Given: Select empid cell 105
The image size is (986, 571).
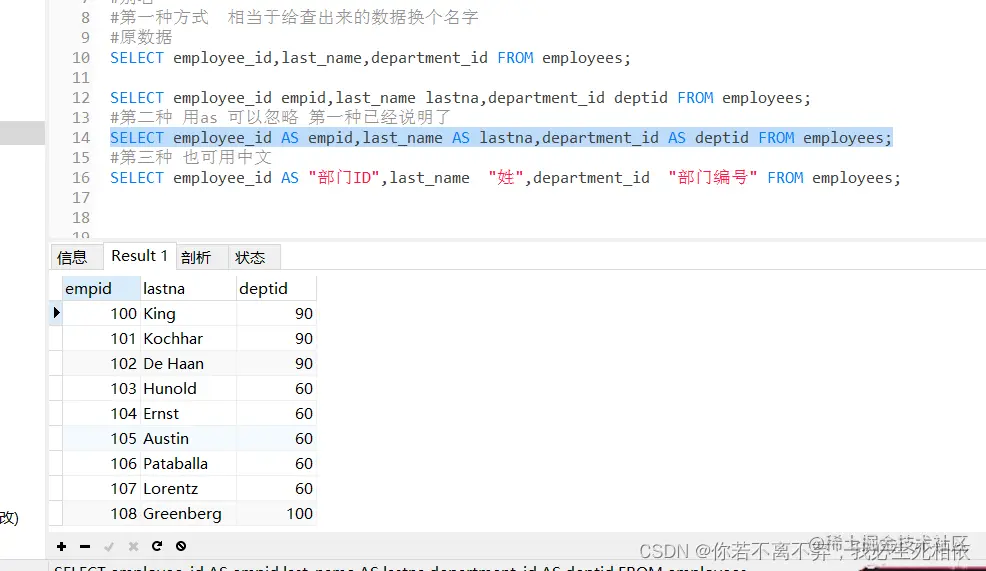Looking at the screenshot, I should (101, 438).
